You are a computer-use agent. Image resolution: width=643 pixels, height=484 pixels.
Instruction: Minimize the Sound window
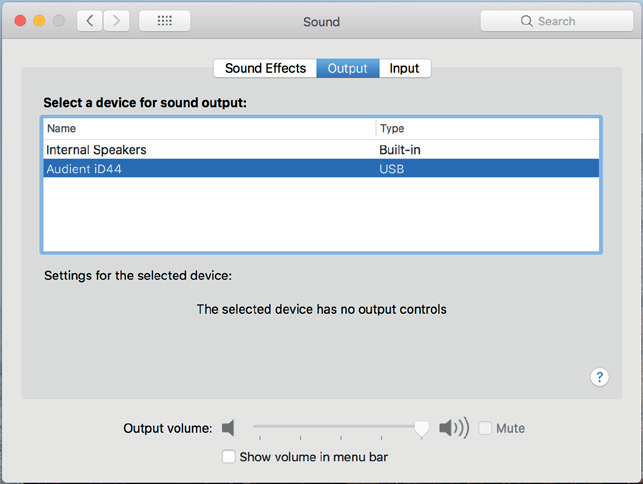39,21
